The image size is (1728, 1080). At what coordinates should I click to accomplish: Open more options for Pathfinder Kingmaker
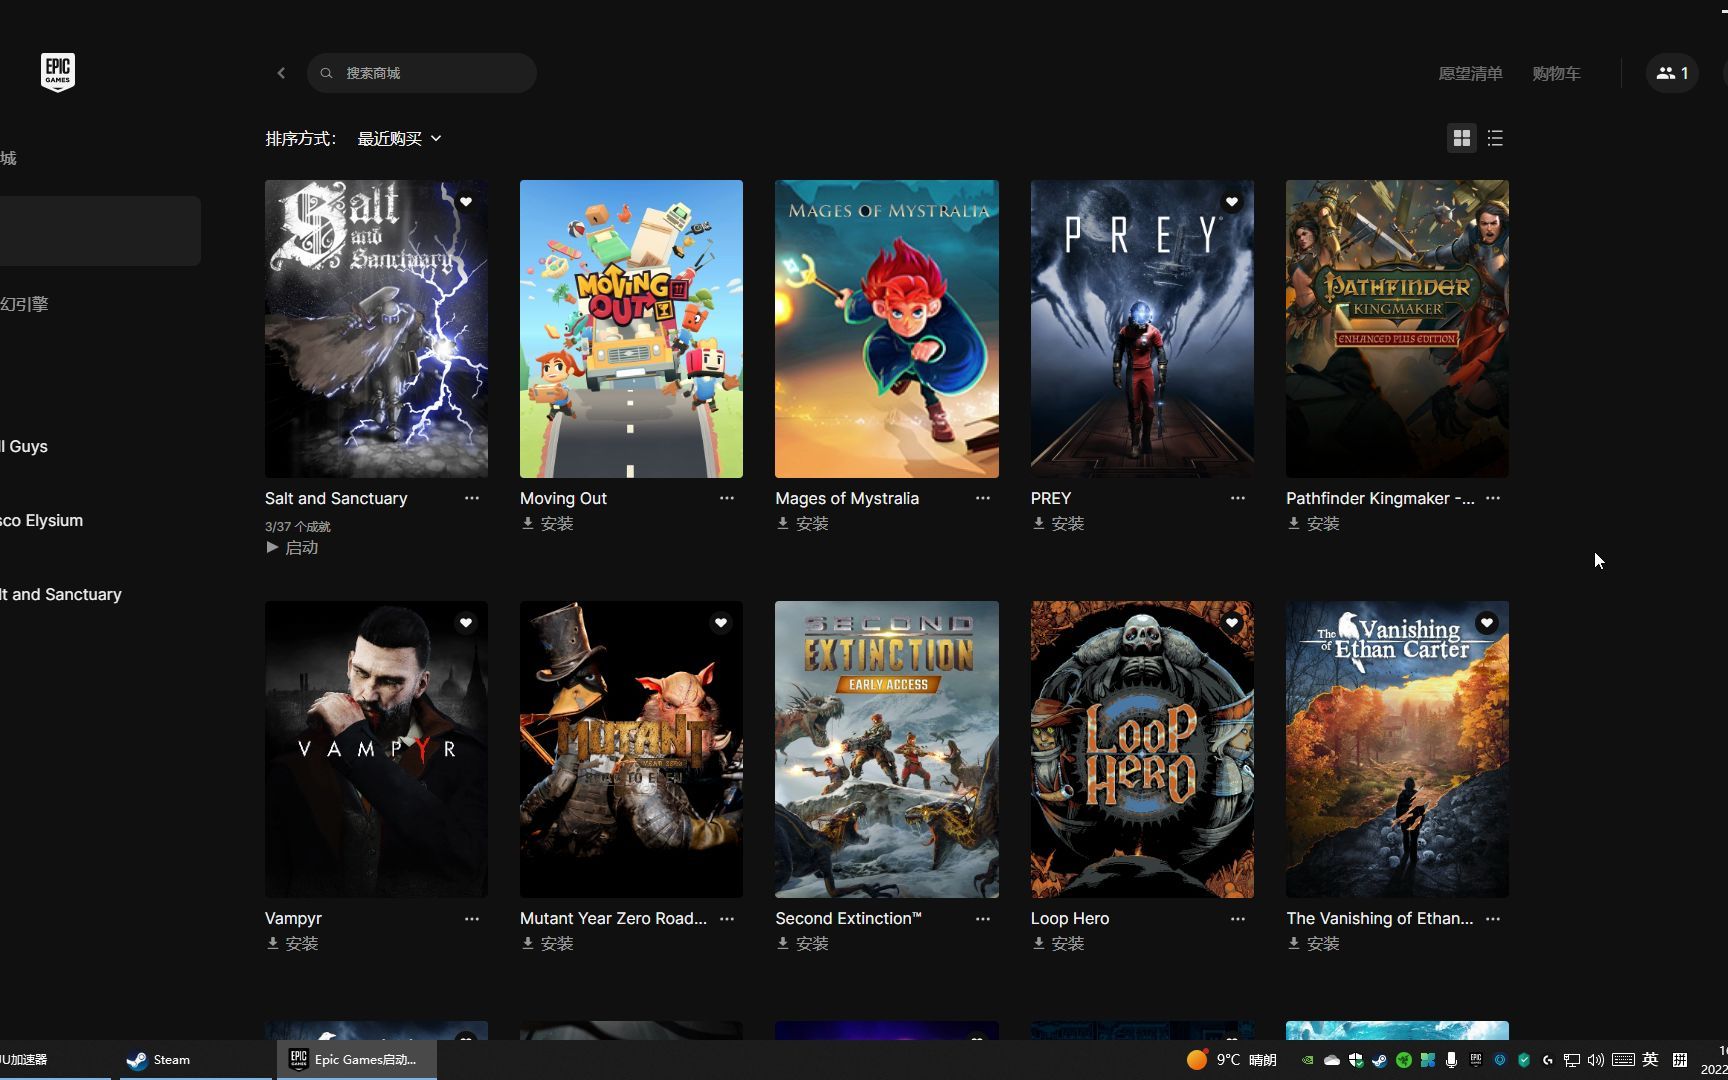1493,498
